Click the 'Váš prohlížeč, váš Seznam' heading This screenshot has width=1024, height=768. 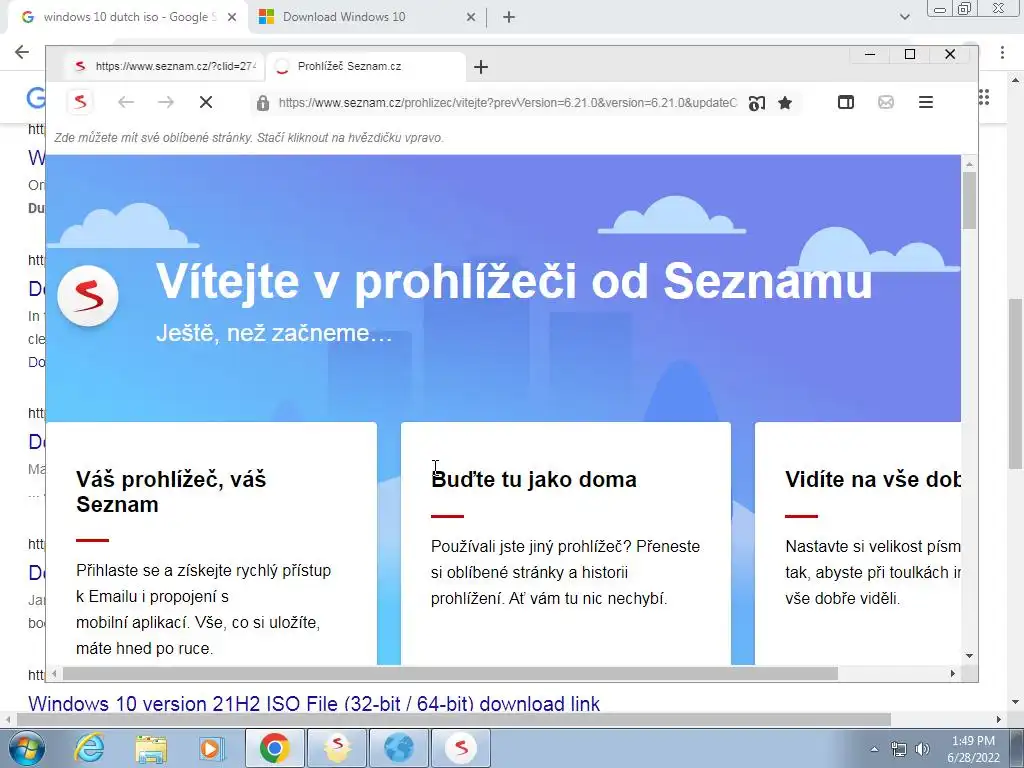point(171,492)
